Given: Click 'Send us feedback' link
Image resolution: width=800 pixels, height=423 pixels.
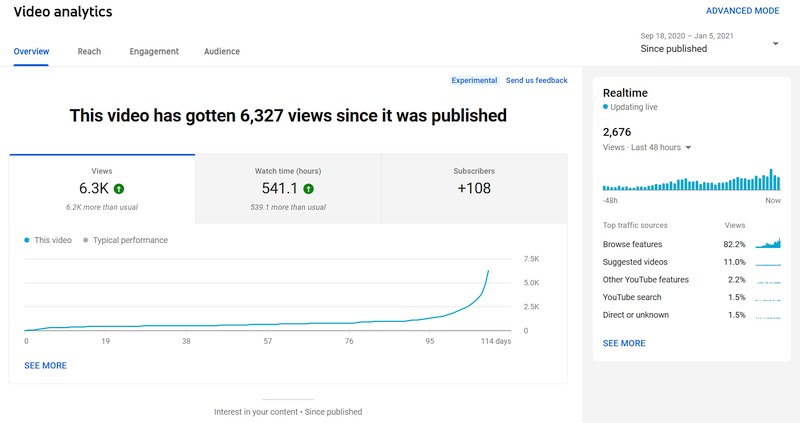Looking at the screenshot, I should click(536, 80).
